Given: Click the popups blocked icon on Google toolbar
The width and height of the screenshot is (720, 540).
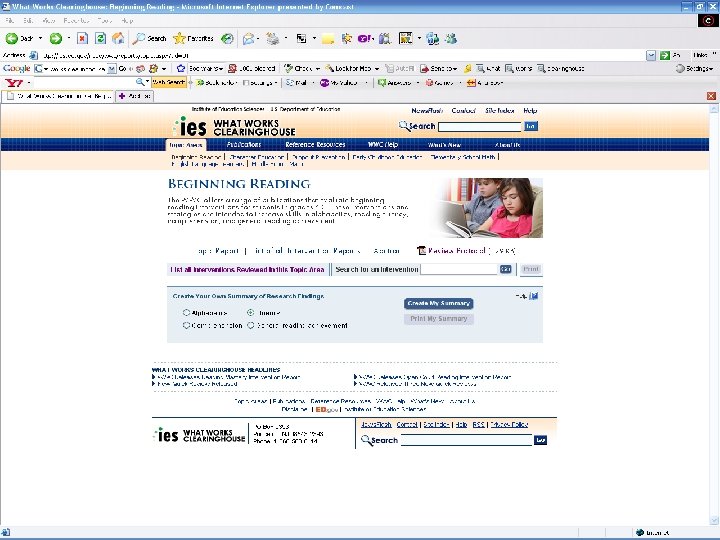Looking at the screenshot, I should coord(232,68).
